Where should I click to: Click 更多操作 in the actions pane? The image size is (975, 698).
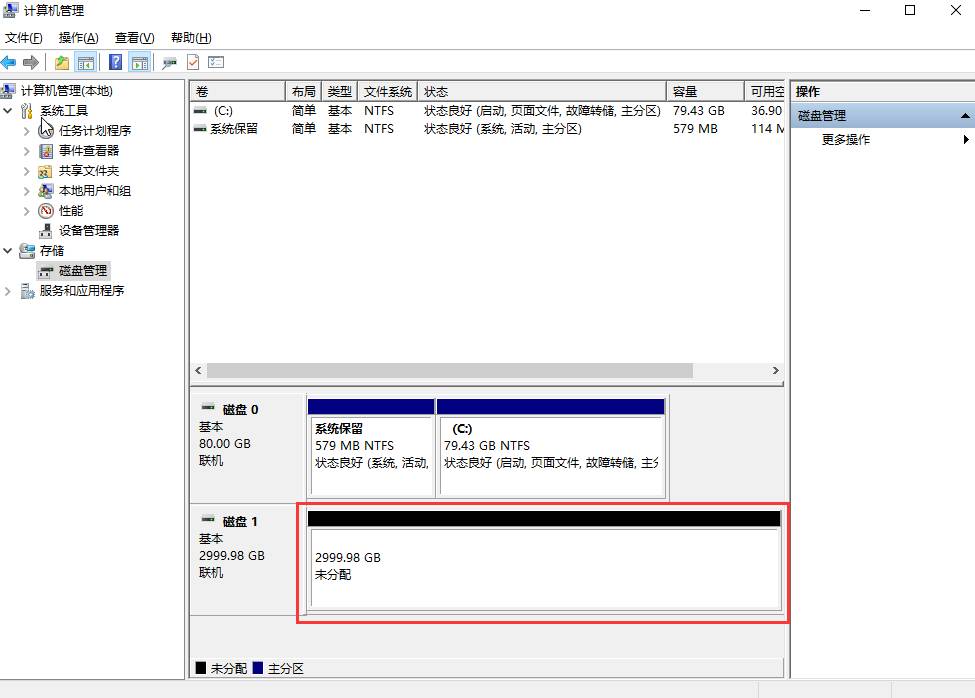coord(846,139)
